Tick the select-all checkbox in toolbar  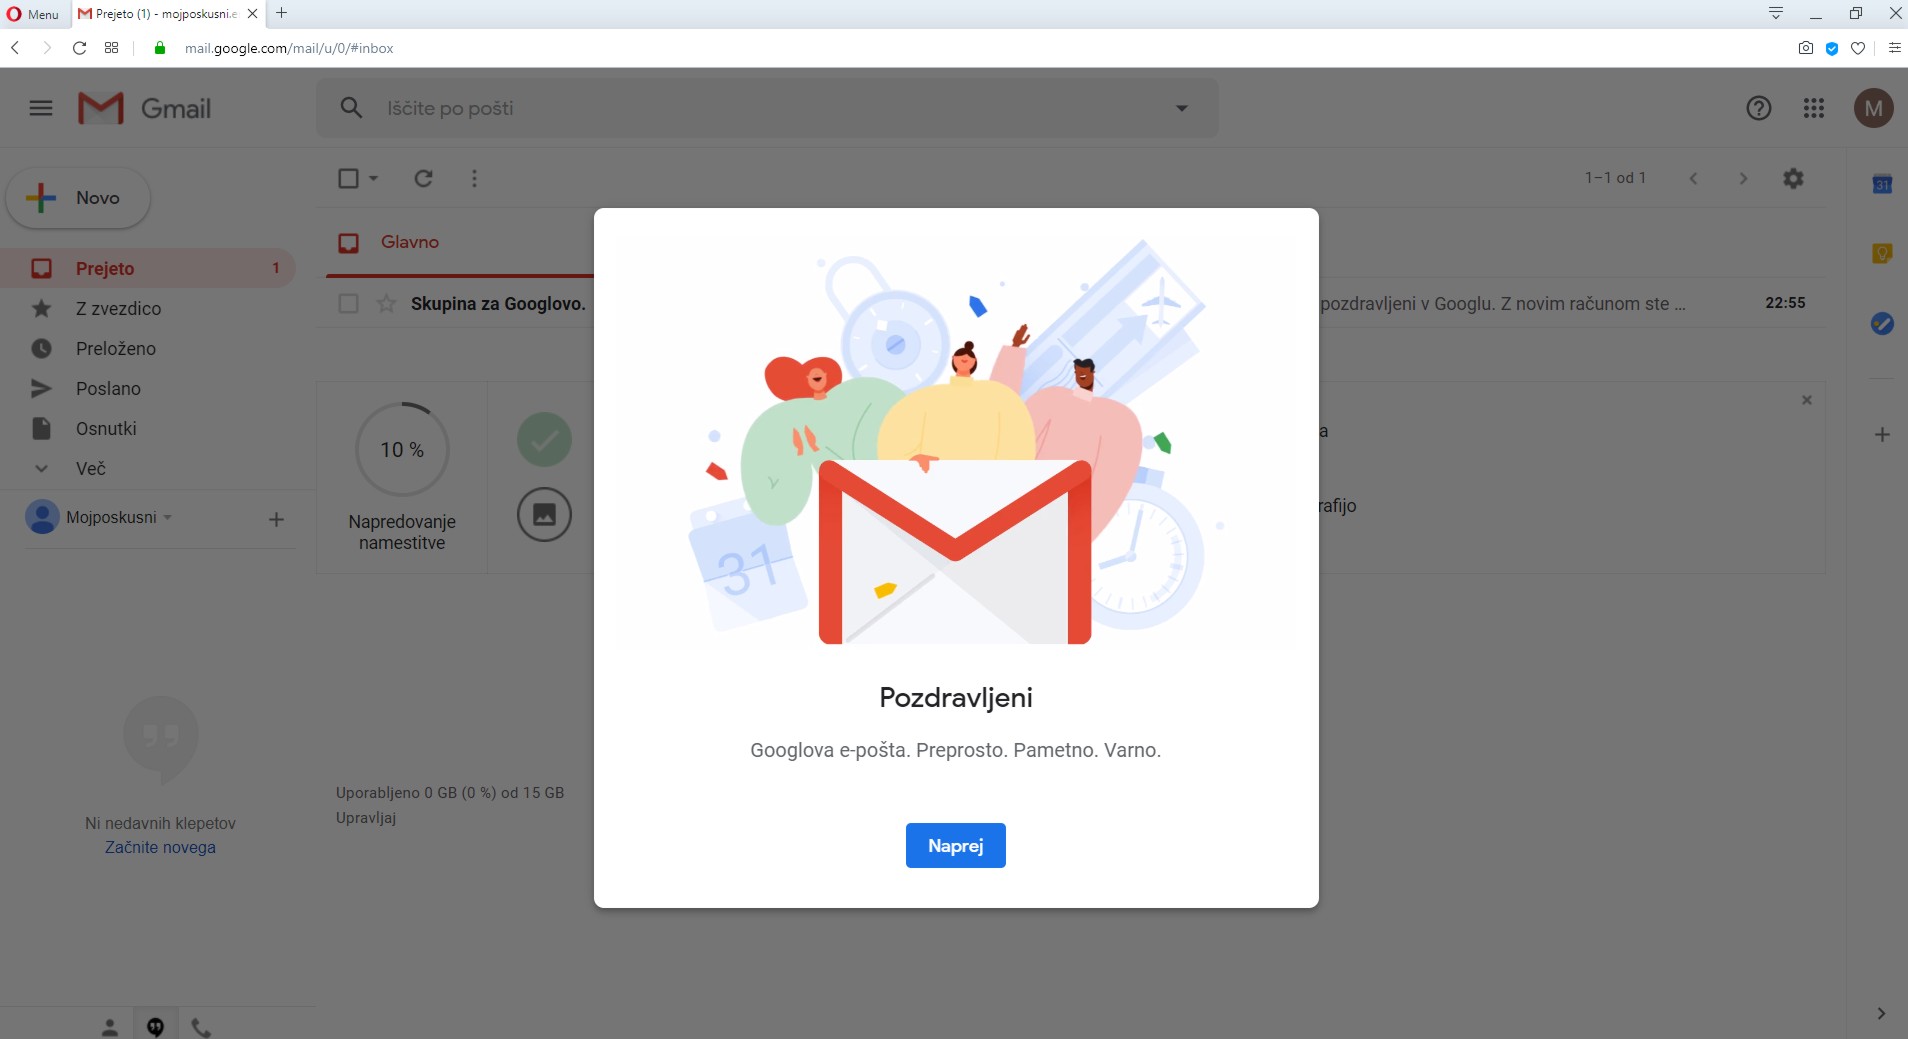(x=348, y=178)
